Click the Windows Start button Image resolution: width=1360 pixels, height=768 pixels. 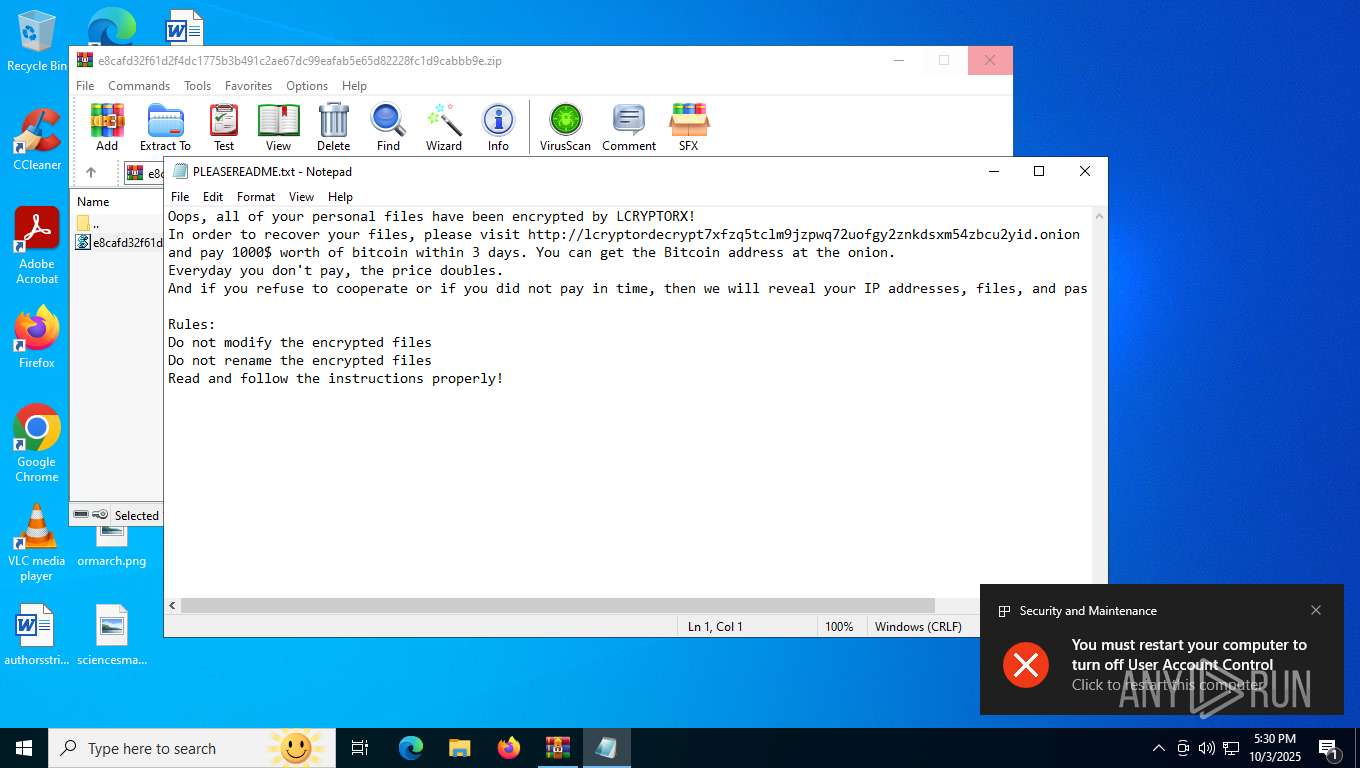pyautogui.click(x=24, y=748)
